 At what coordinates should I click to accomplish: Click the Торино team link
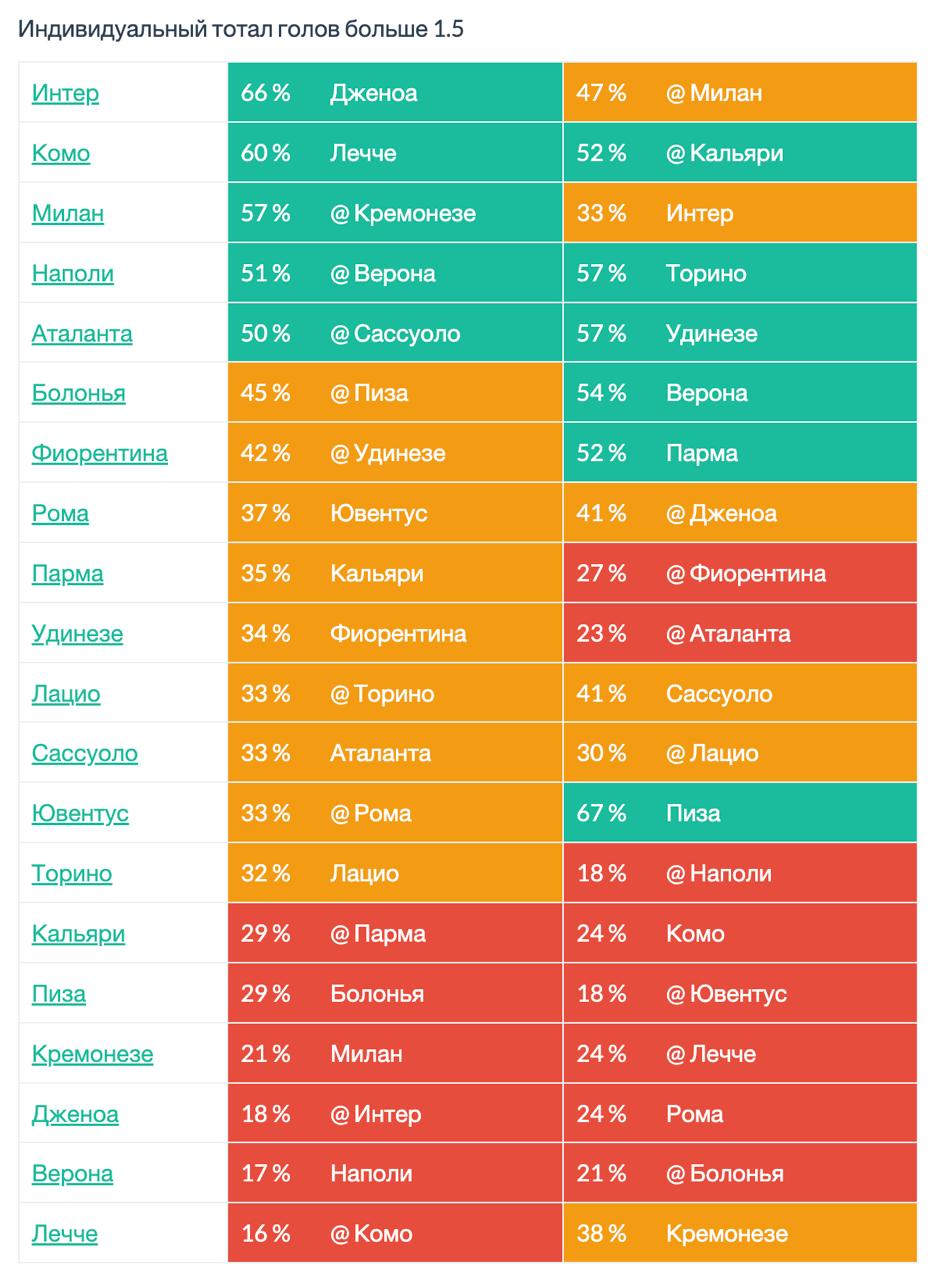coord(72,873)
